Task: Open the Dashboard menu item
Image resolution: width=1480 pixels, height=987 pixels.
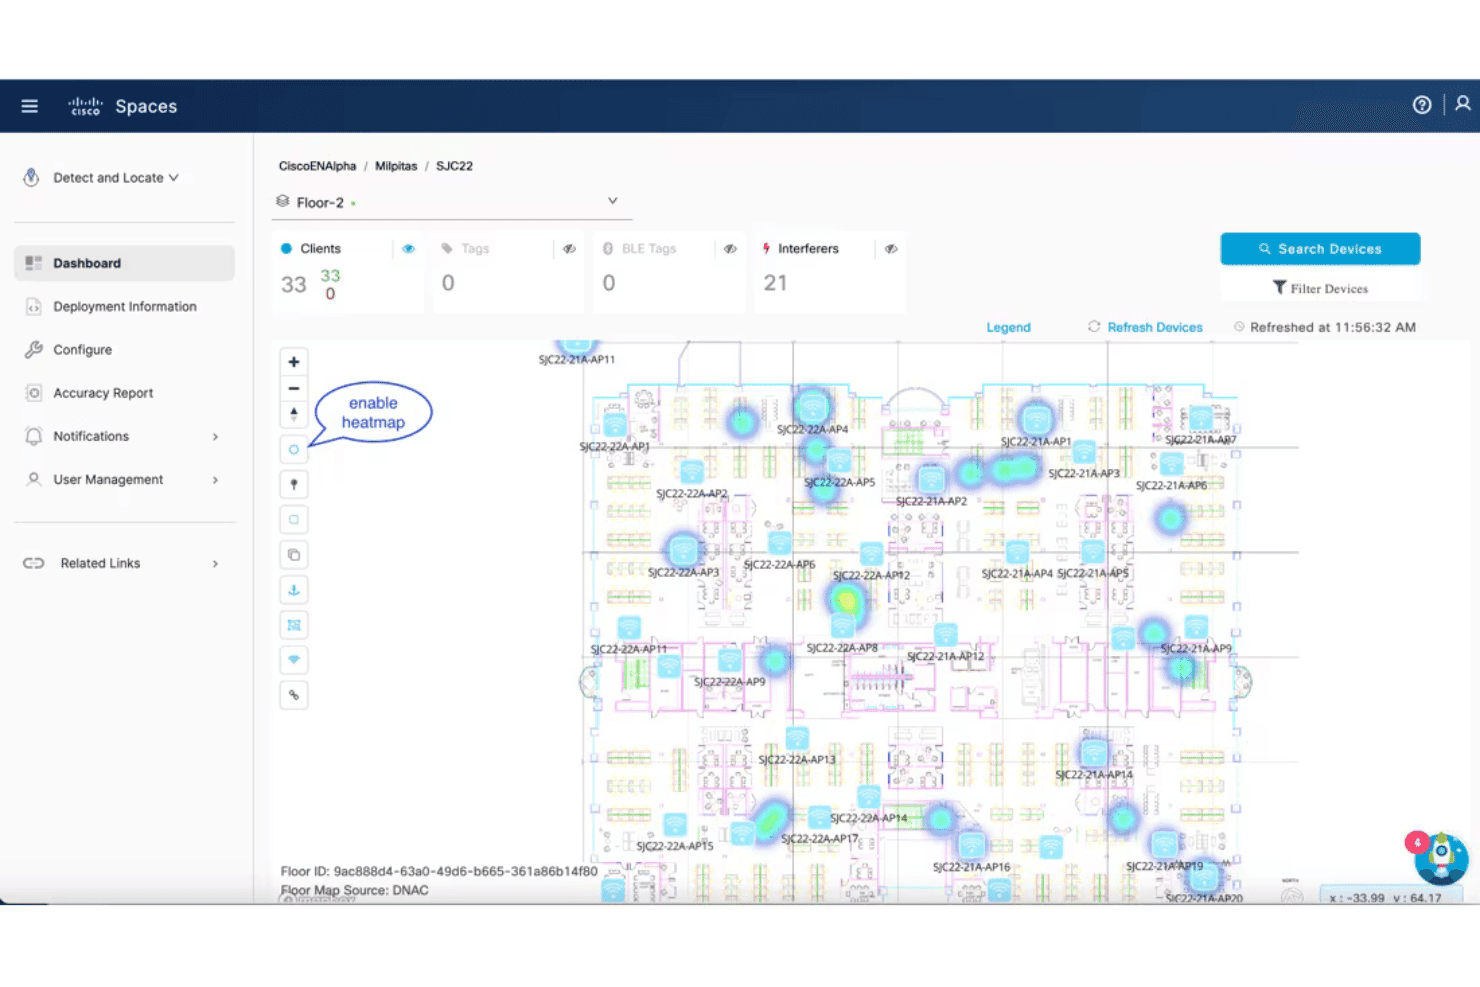Action: (124, 263)
